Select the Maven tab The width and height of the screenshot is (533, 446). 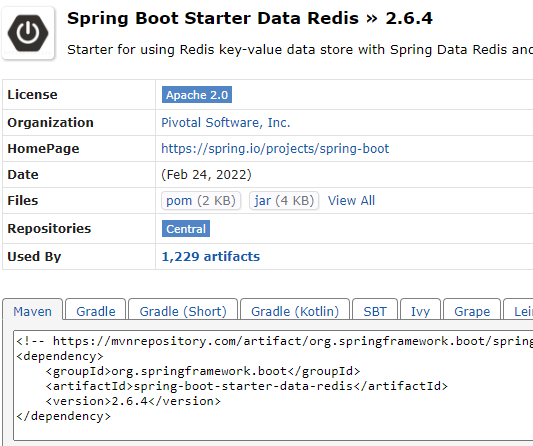[33, 310]
